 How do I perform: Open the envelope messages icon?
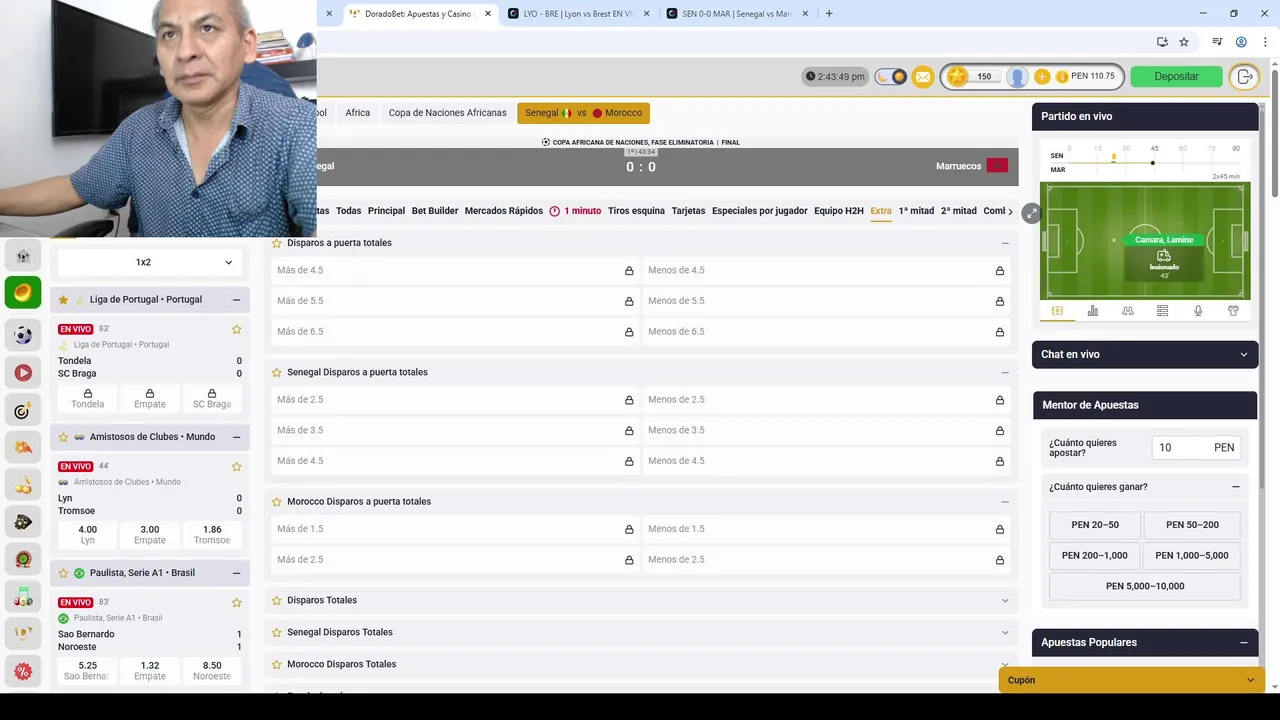click(x=923, y=77)
